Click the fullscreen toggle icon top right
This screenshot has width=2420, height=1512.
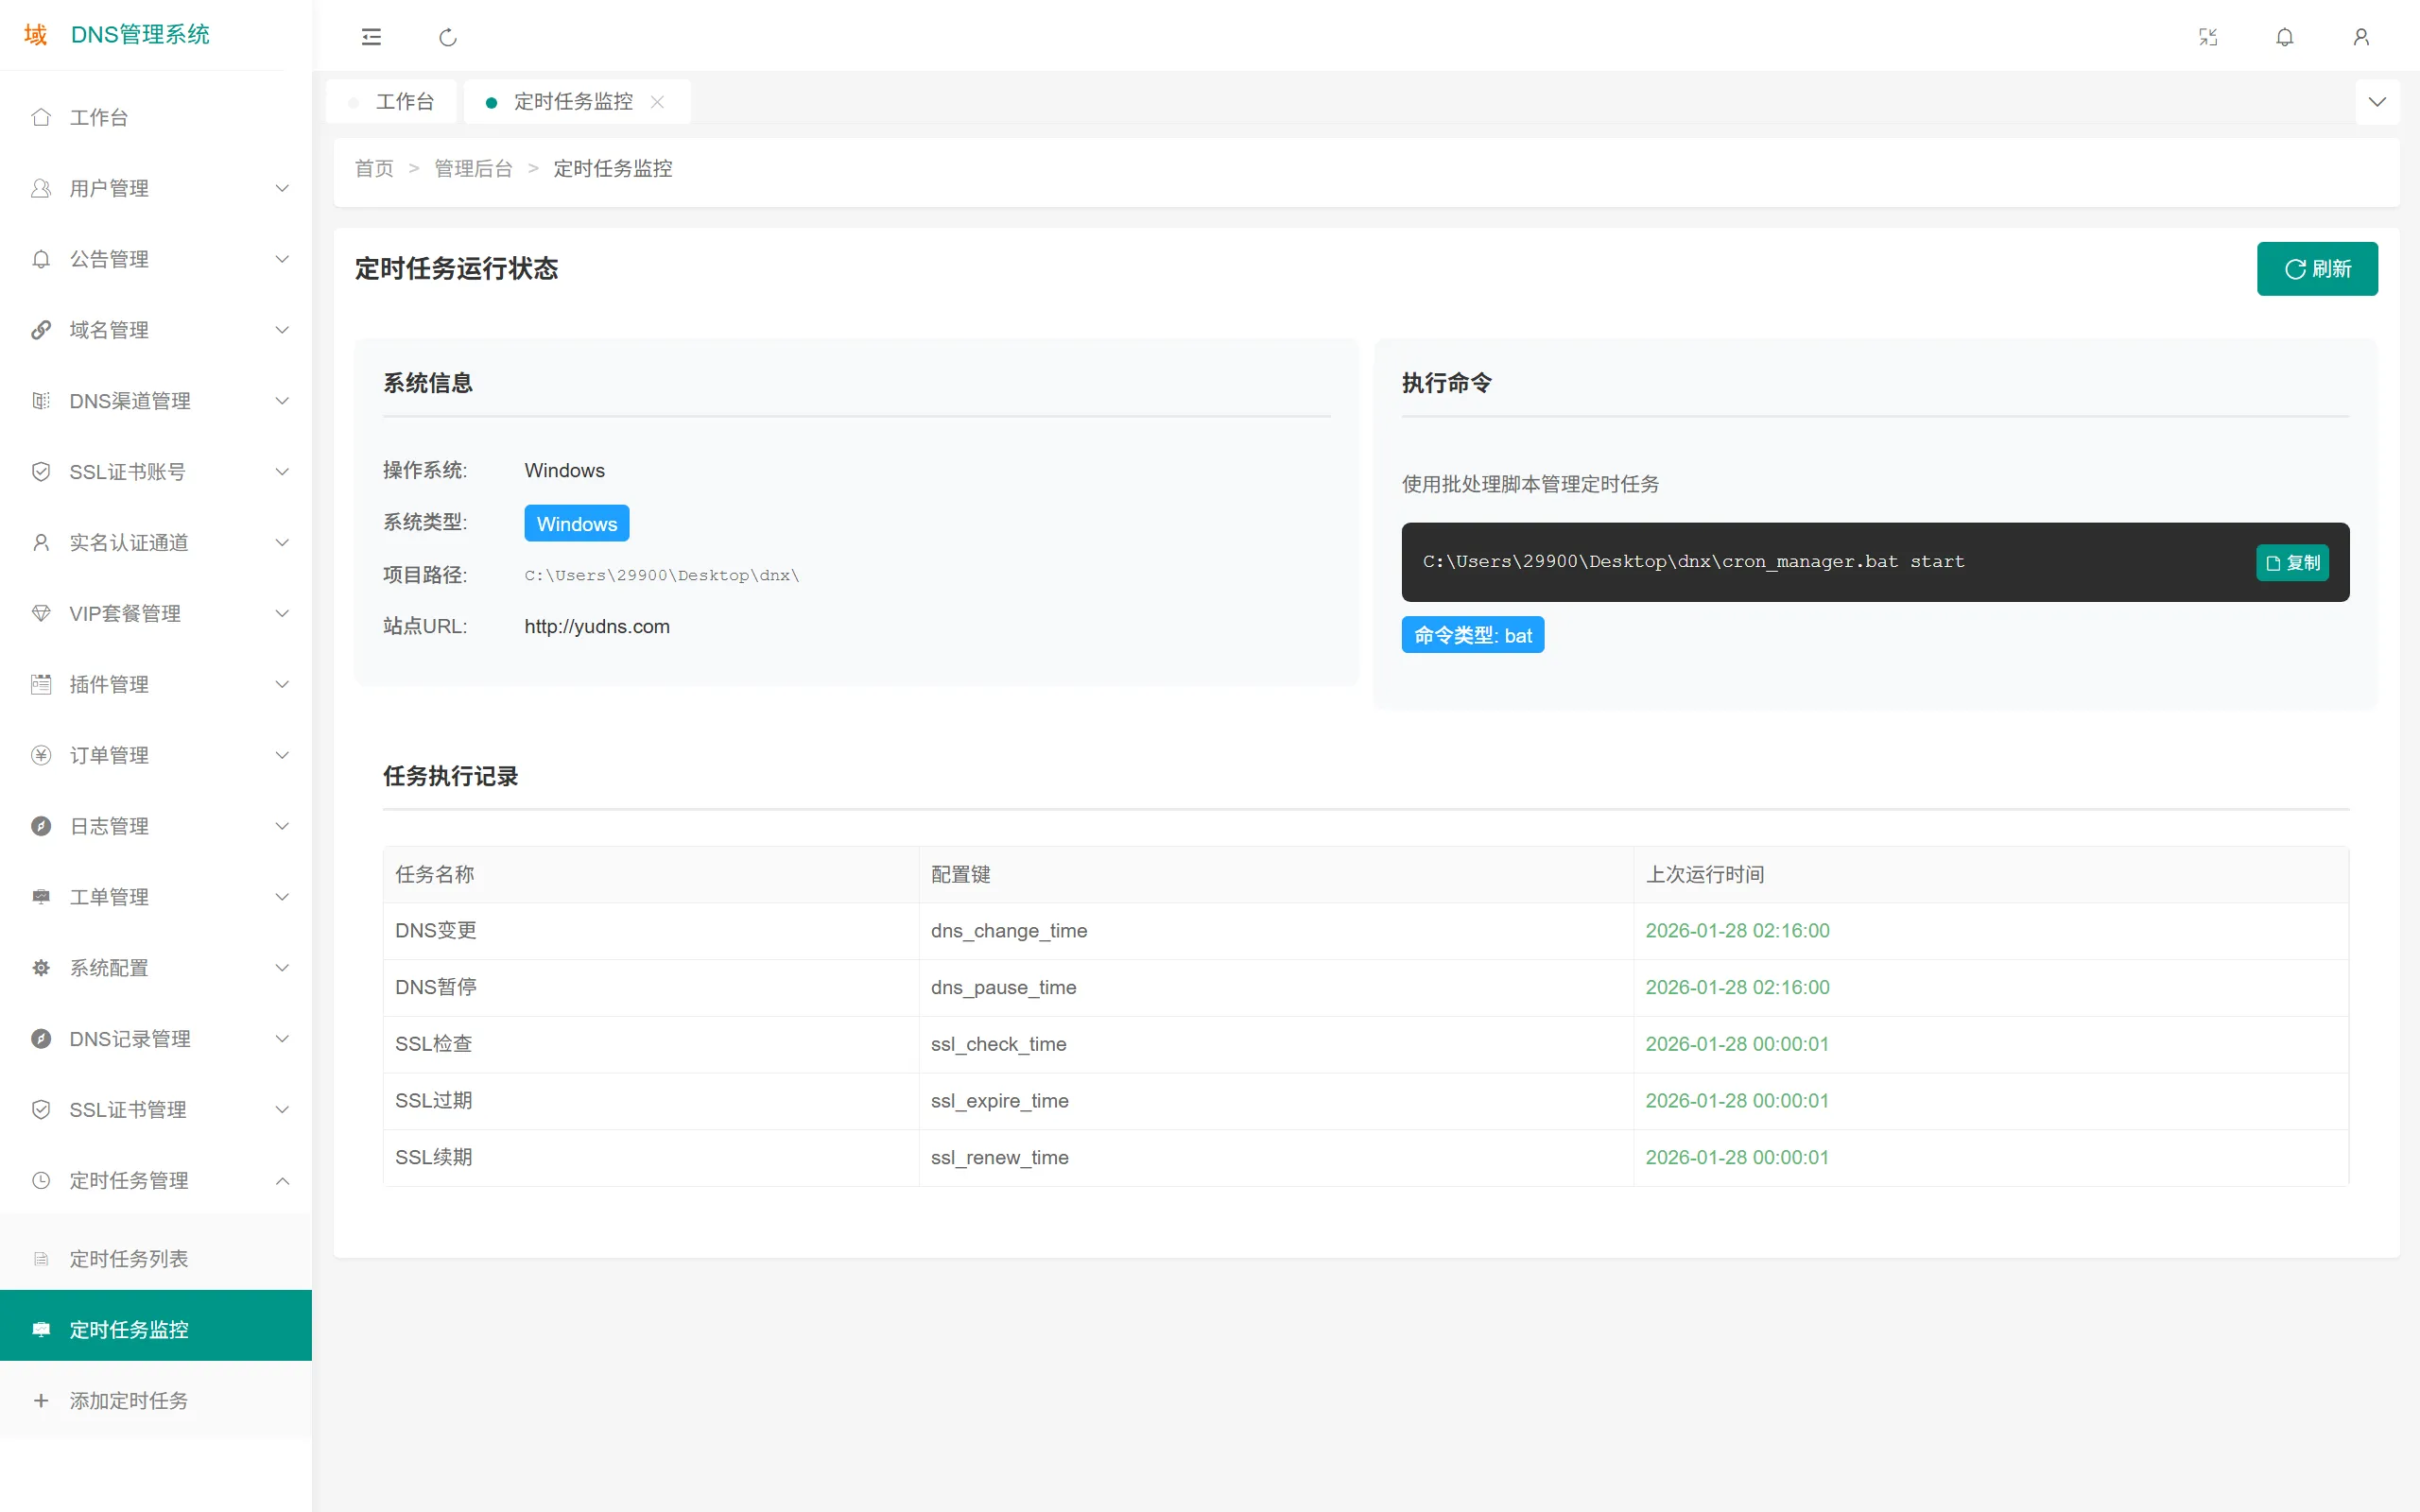[x=2209, y=37]
